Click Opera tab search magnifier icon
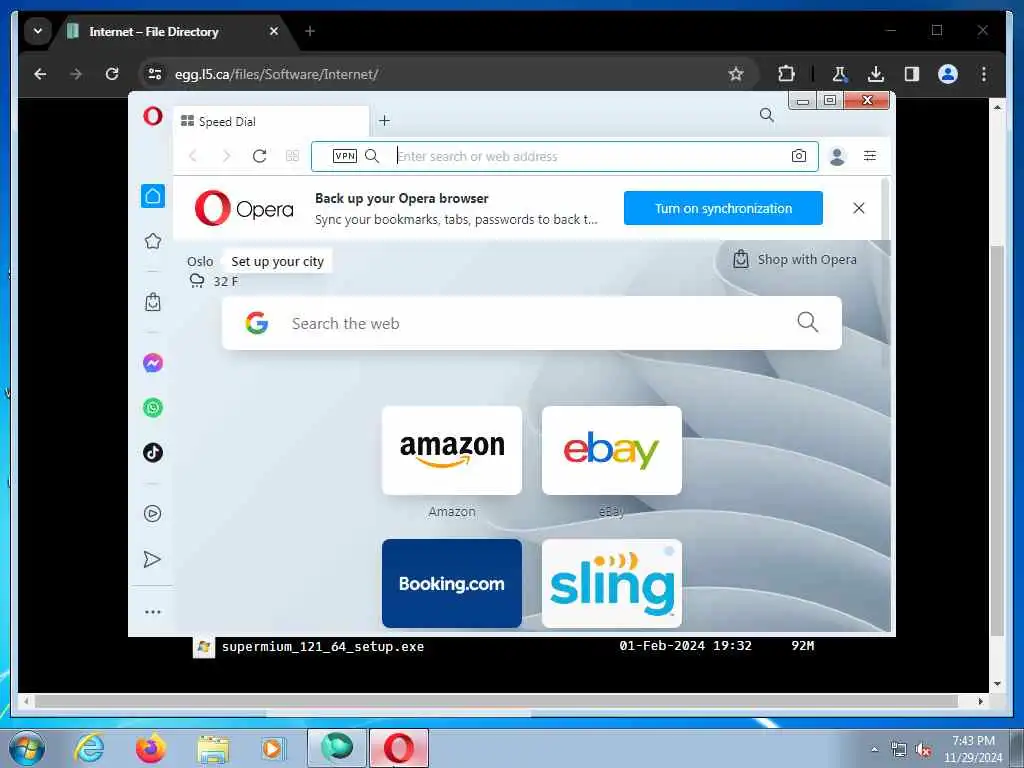 [x=767, y=116]
